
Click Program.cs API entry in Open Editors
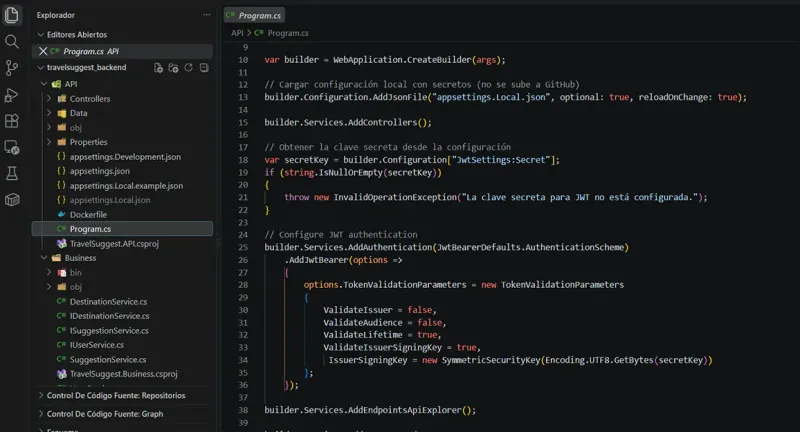[122, 51]
